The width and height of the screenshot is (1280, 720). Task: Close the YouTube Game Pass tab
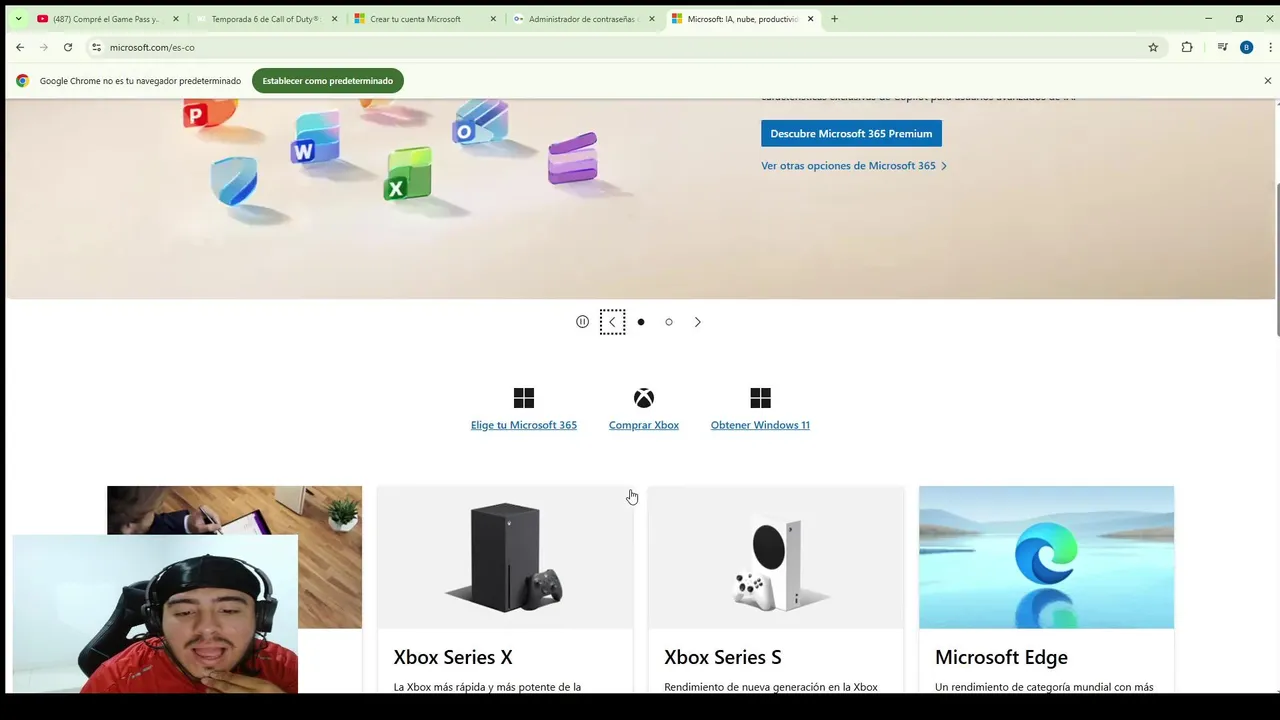[x=176, y=19]
